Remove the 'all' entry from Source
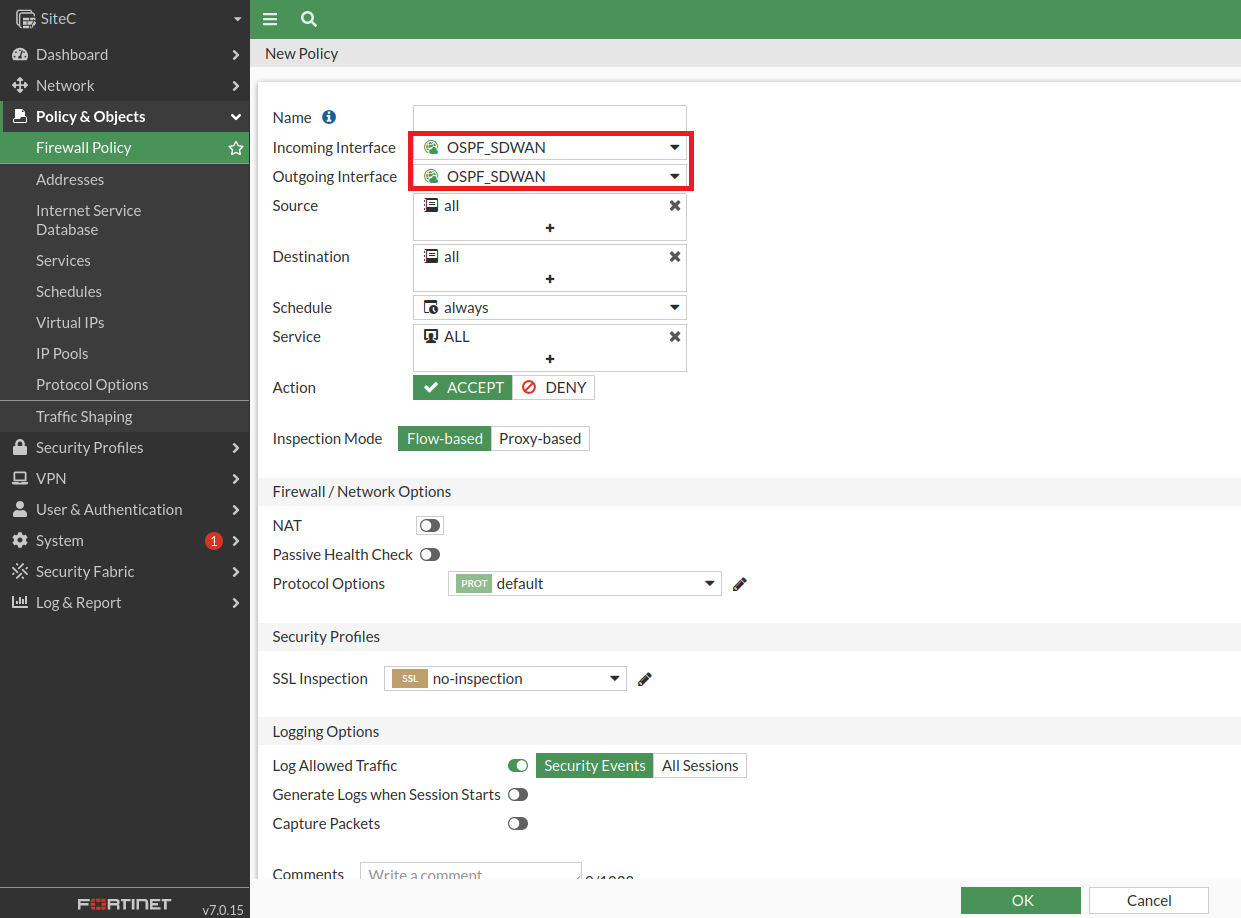This screenshot has height=918, width=1241. click(x=675, y=205)
